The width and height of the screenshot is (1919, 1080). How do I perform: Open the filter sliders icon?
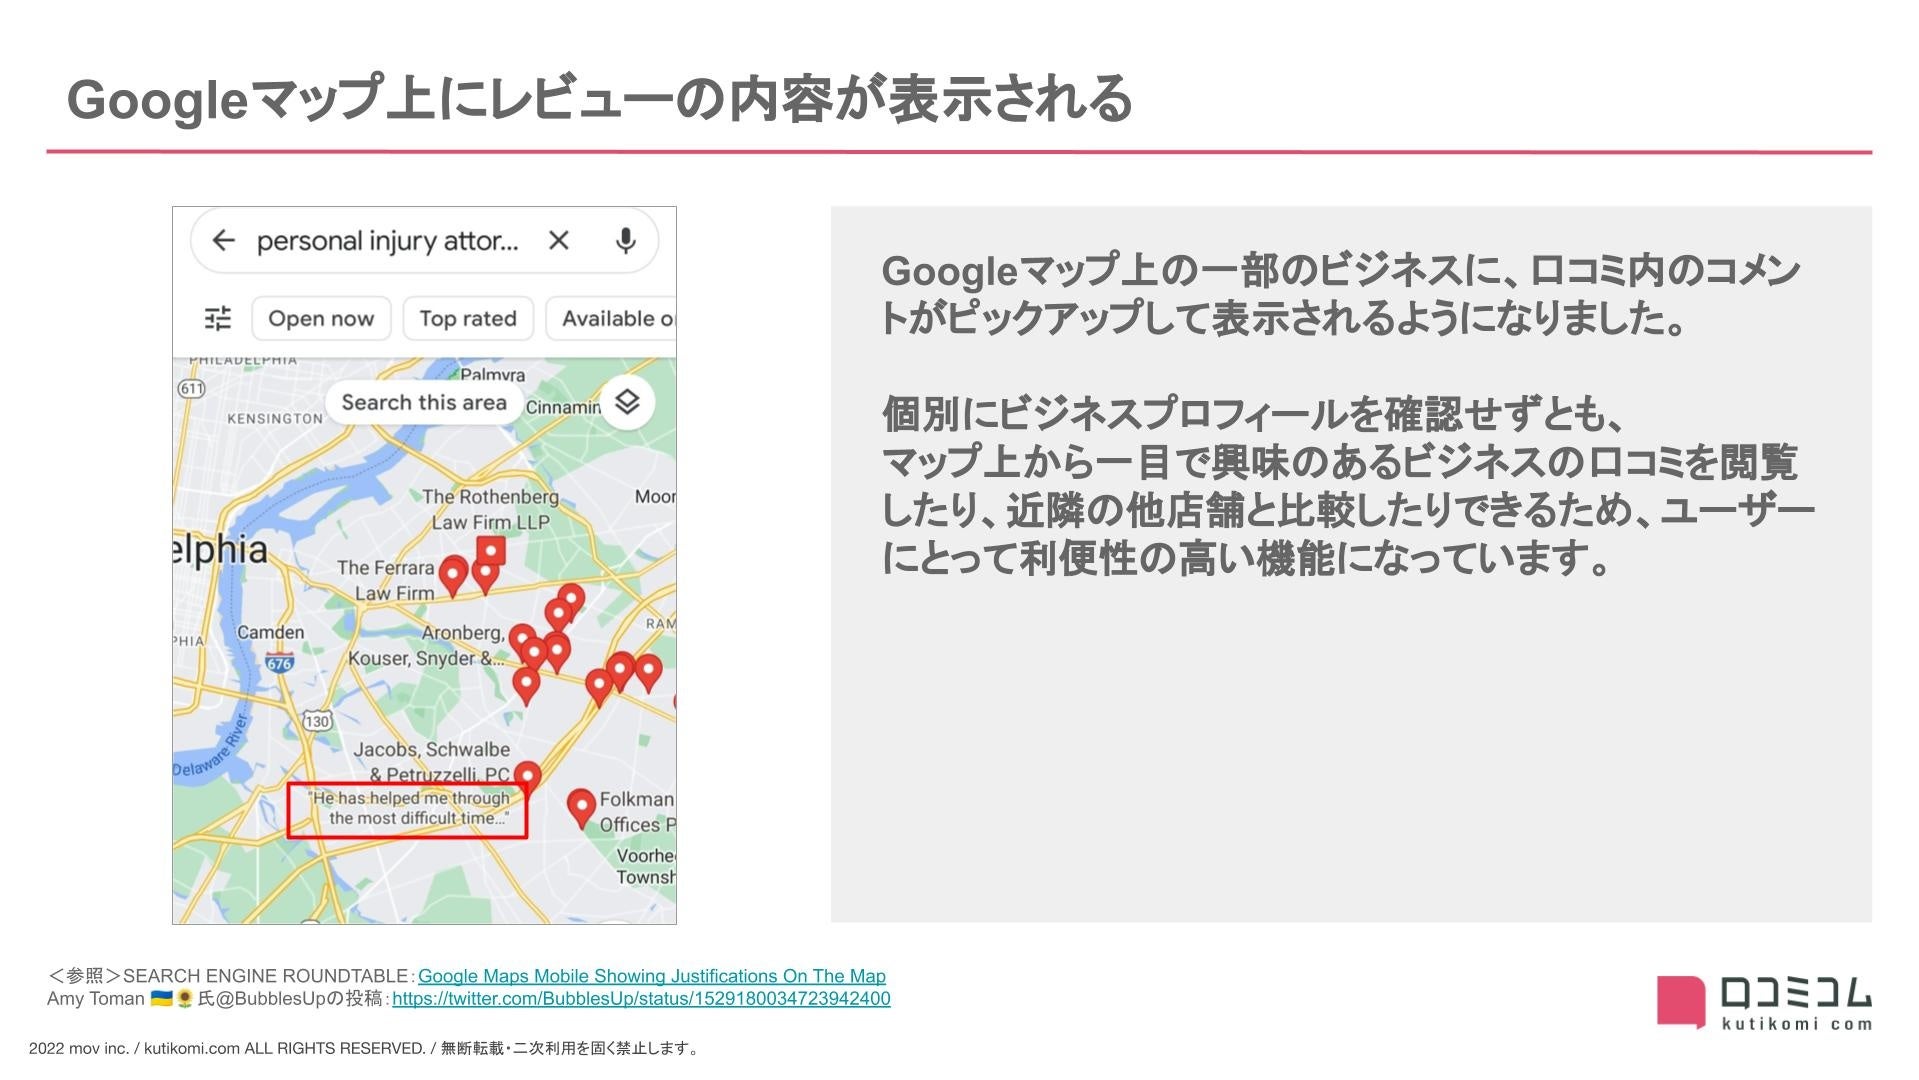click(x=218, y=318)
